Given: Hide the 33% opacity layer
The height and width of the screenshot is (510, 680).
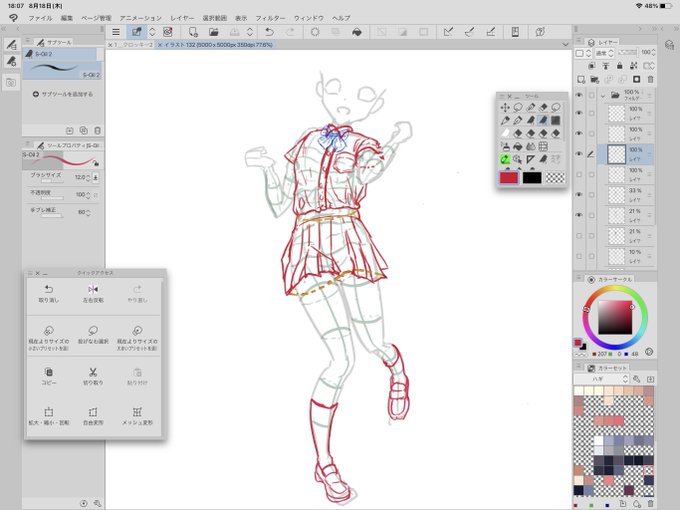Looking at the screenshot, I should click(579, 195).
